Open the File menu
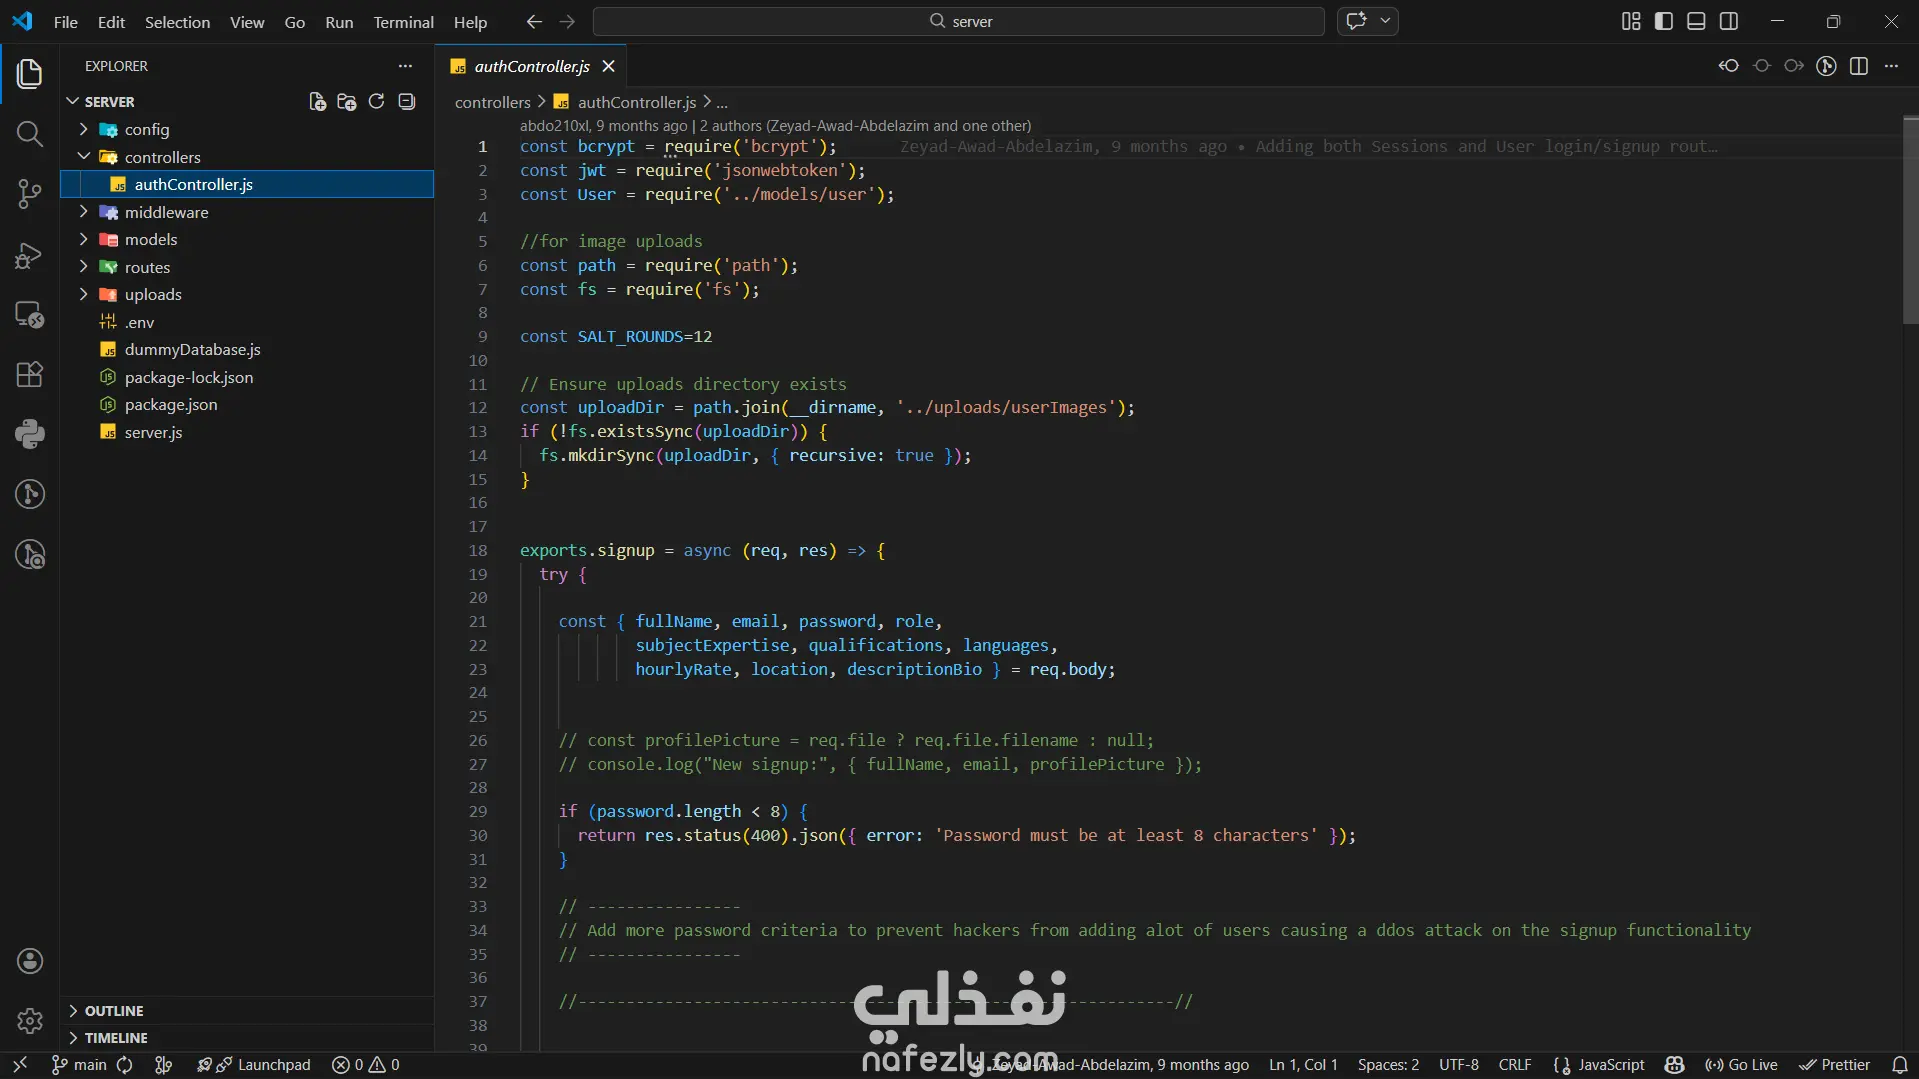Screen dimensions: 1919x1079 pos(66,22)
